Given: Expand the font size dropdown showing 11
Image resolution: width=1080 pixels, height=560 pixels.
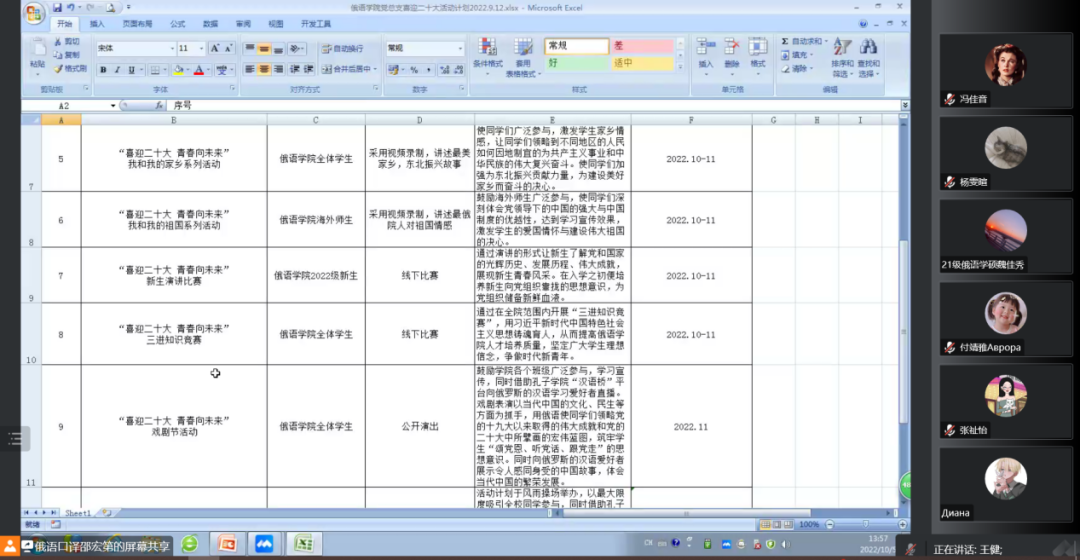Looking at the screenshot, I should (200, 48).
